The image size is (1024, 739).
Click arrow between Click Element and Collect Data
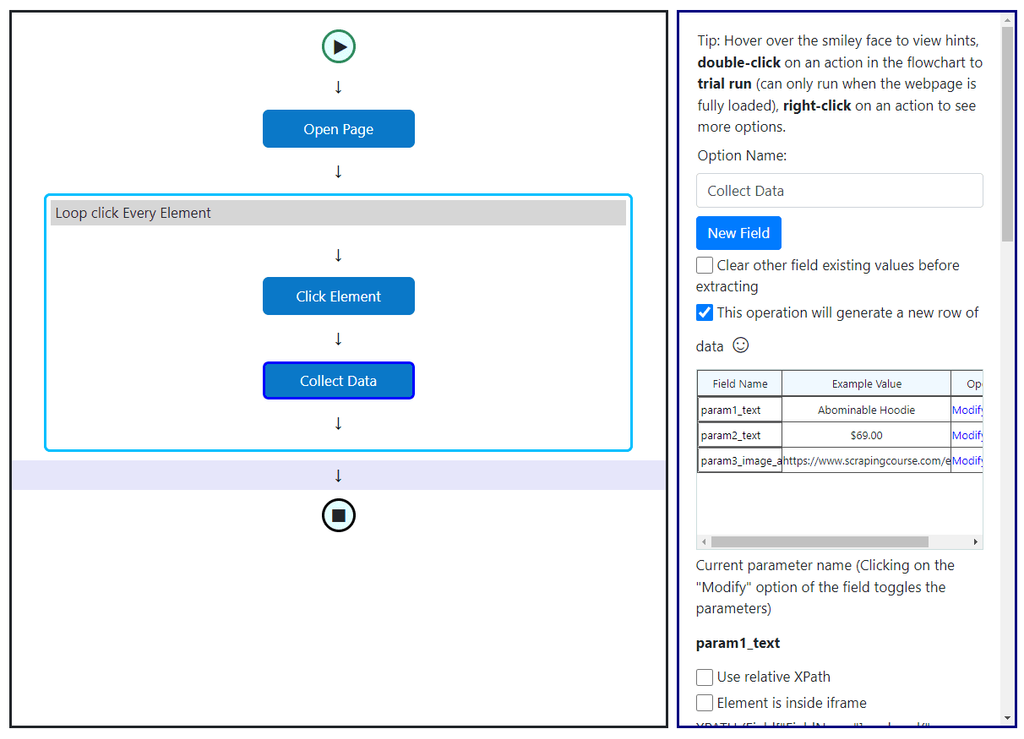(x=339, y=338)
